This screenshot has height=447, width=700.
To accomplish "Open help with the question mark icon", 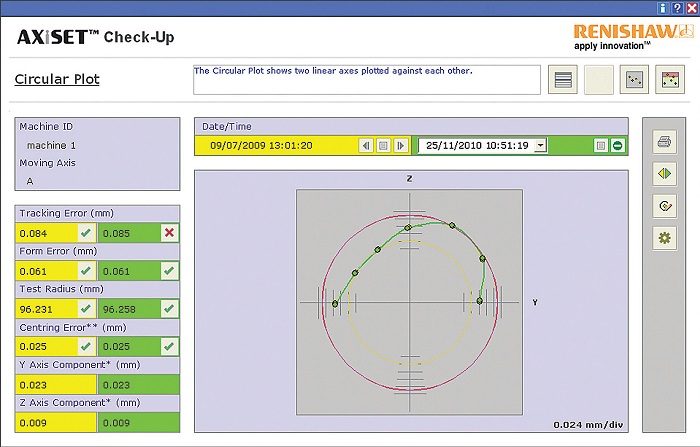I will coord(677,8).
